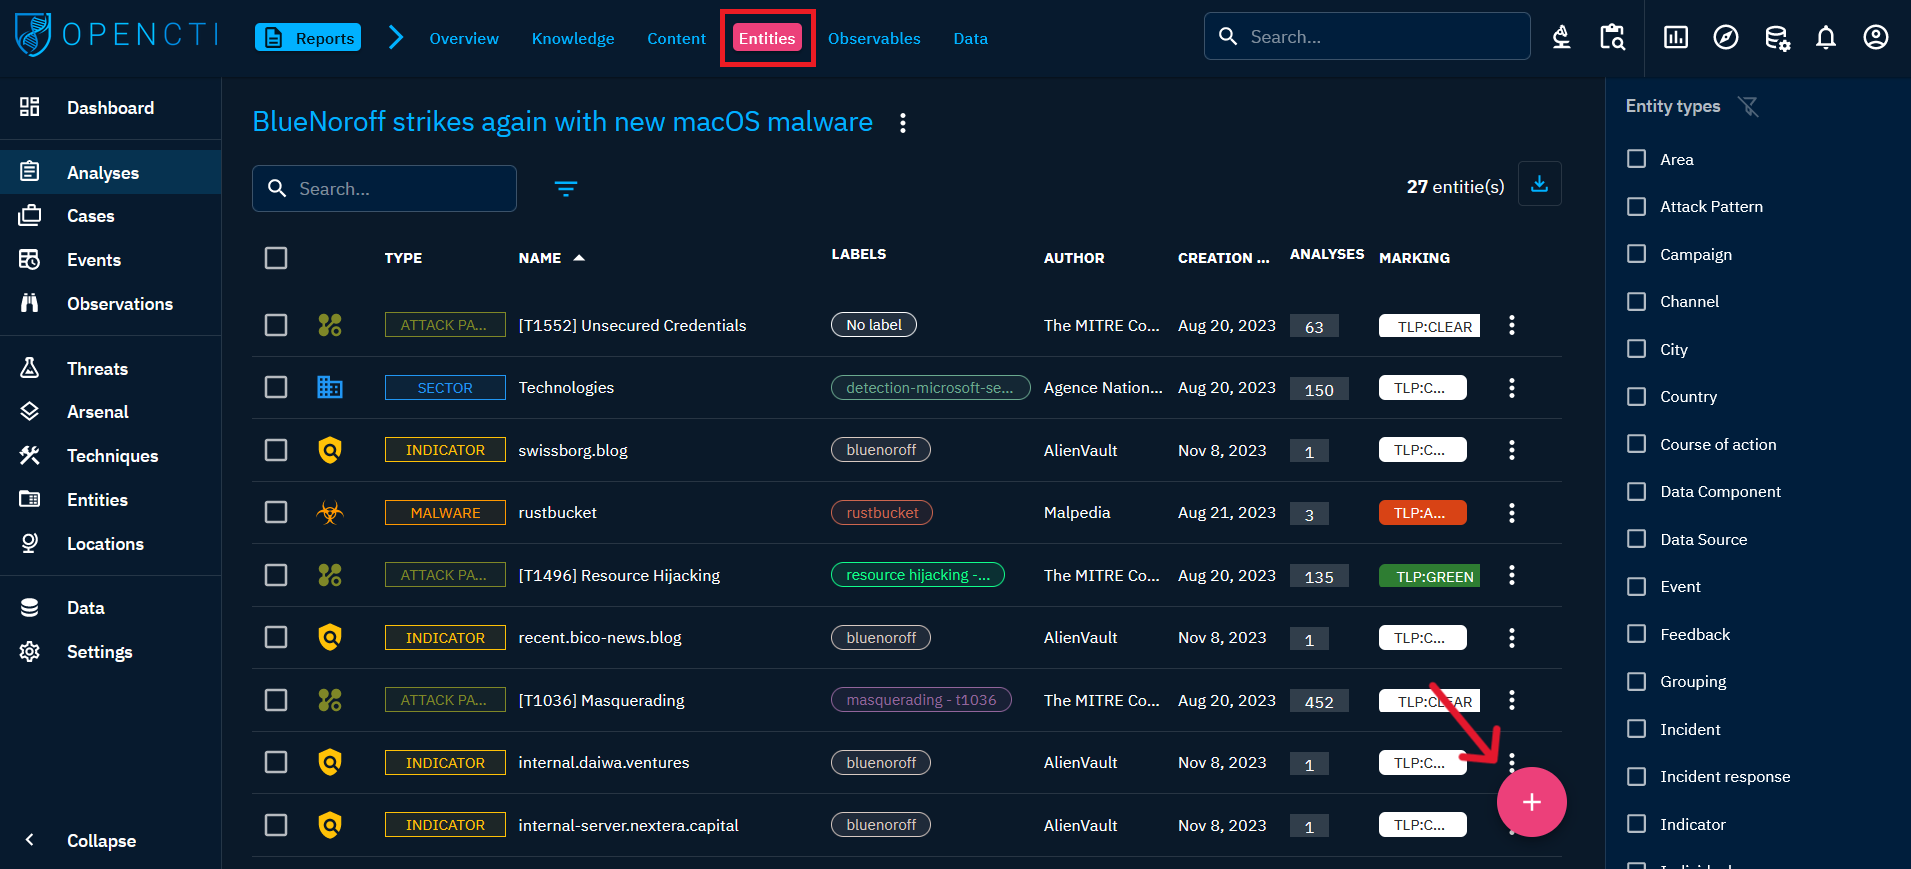The height and width of the screenshot is (869, 1911).
Task: Switch to the Observables tab
Action: point(873,39)
